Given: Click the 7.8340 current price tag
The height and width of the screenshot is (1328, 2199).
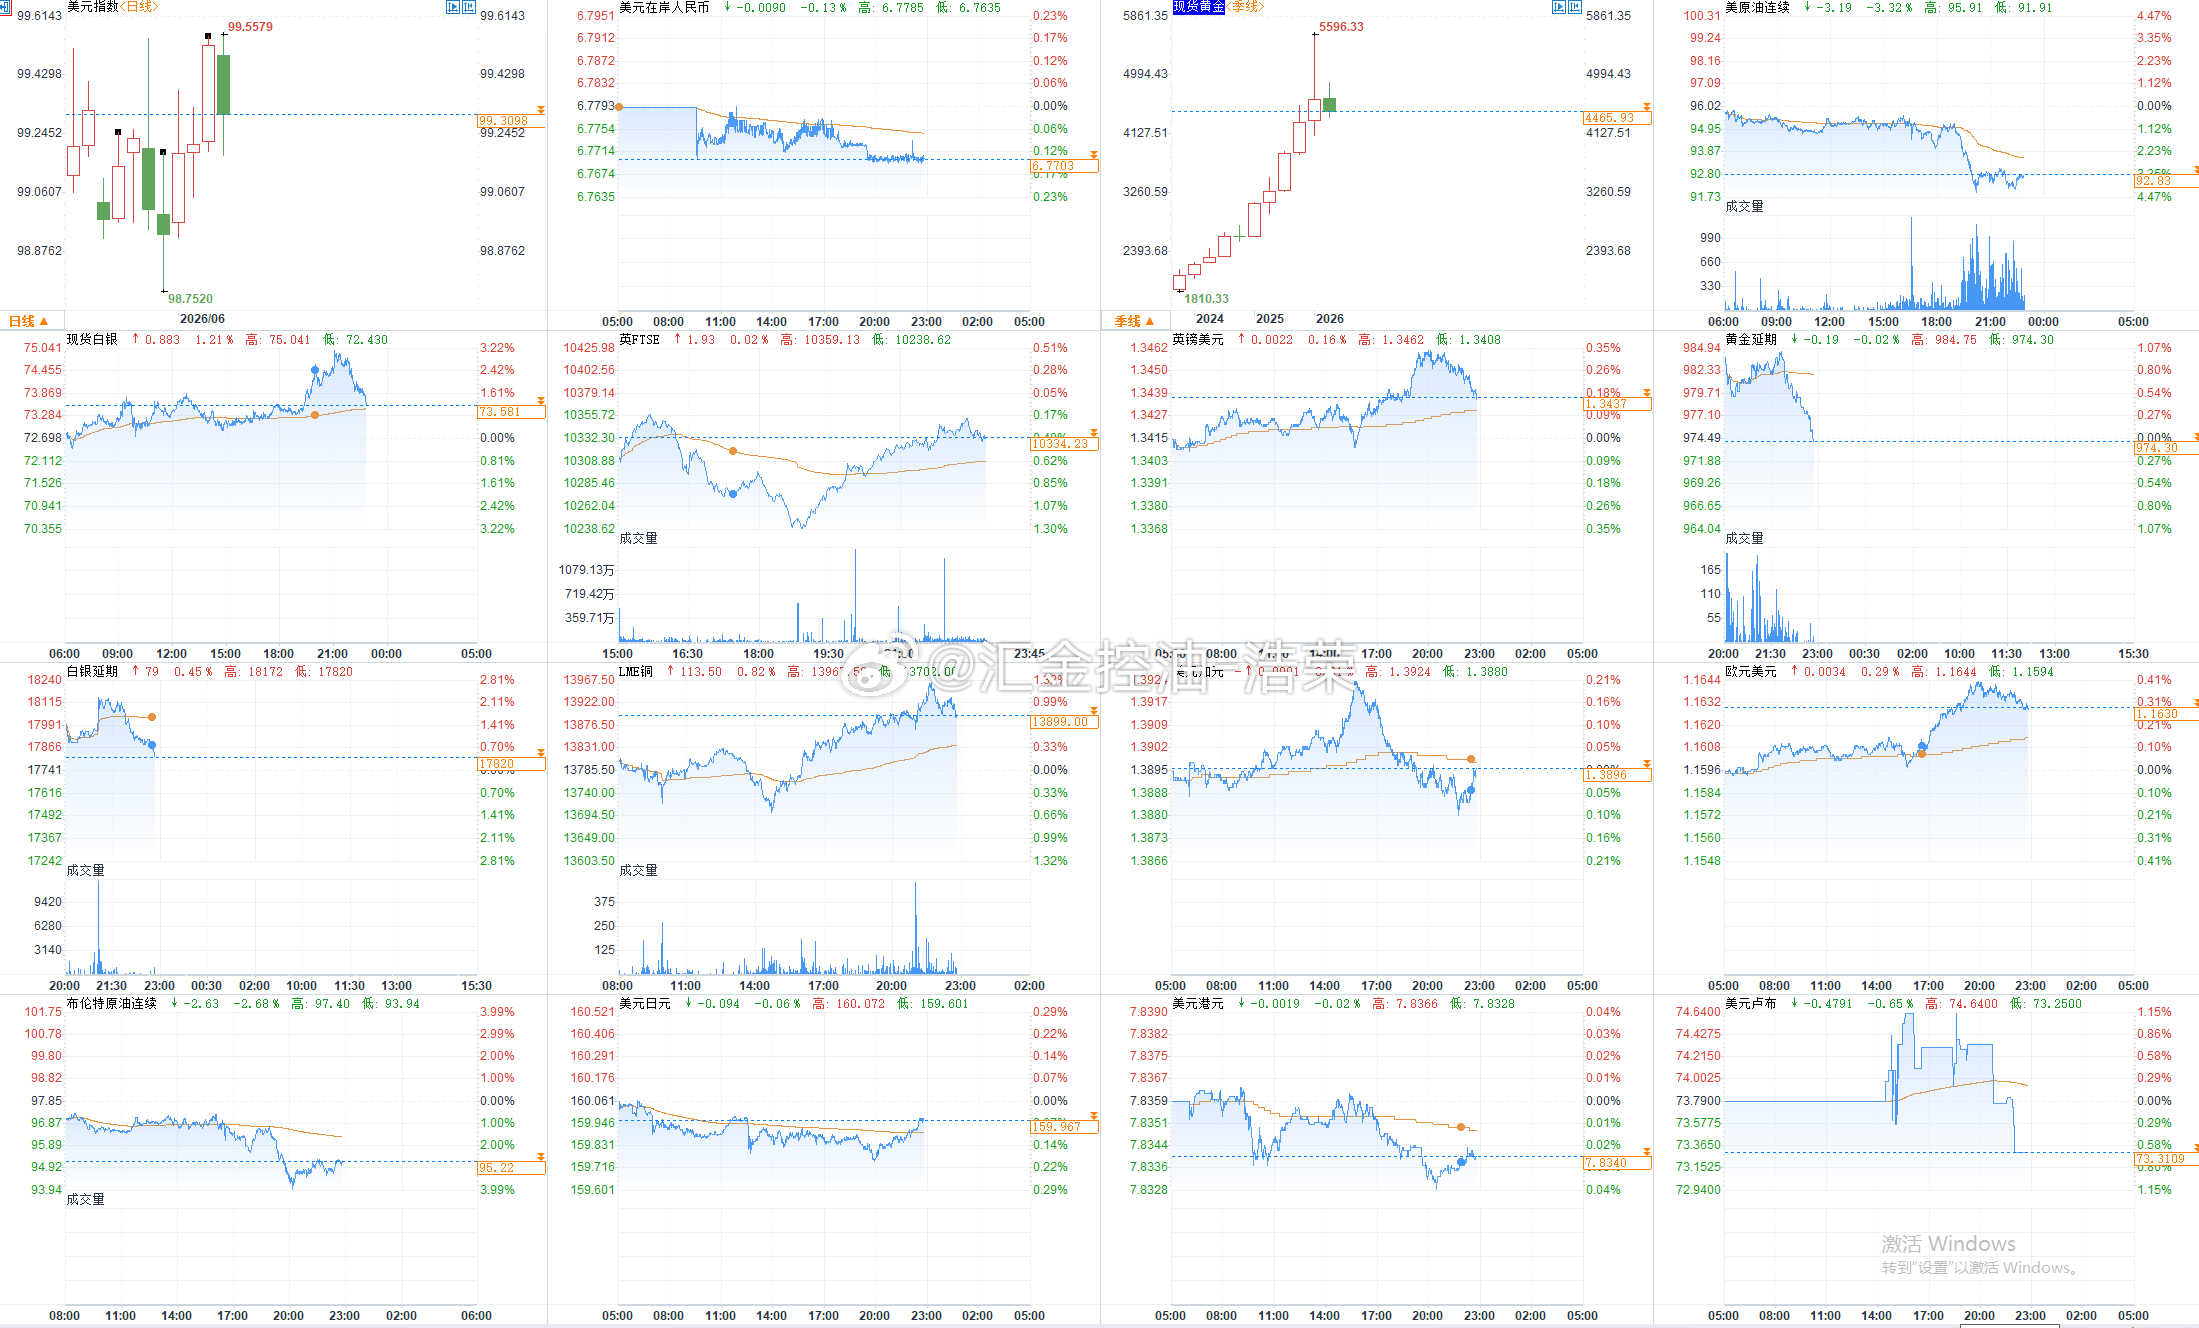Looking at the screenshot, I should [x=1617, y=1163].
